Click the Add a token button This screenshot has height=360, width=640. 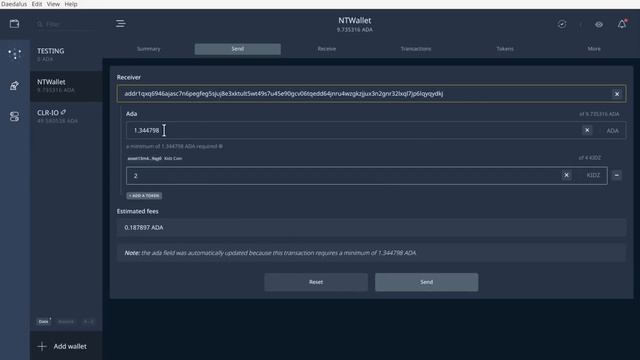144,196
